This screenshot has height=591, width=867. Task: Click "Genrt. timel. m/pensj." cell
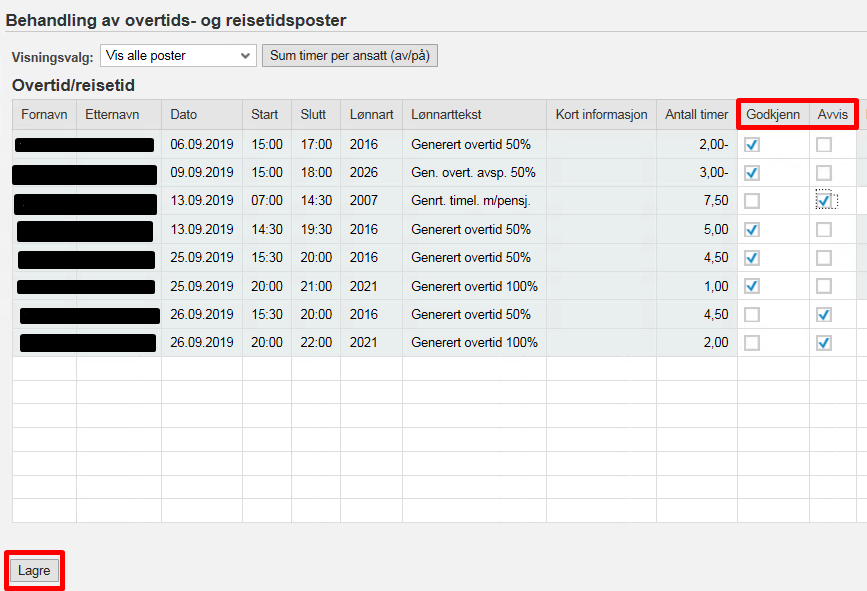[x=474, y=201]
